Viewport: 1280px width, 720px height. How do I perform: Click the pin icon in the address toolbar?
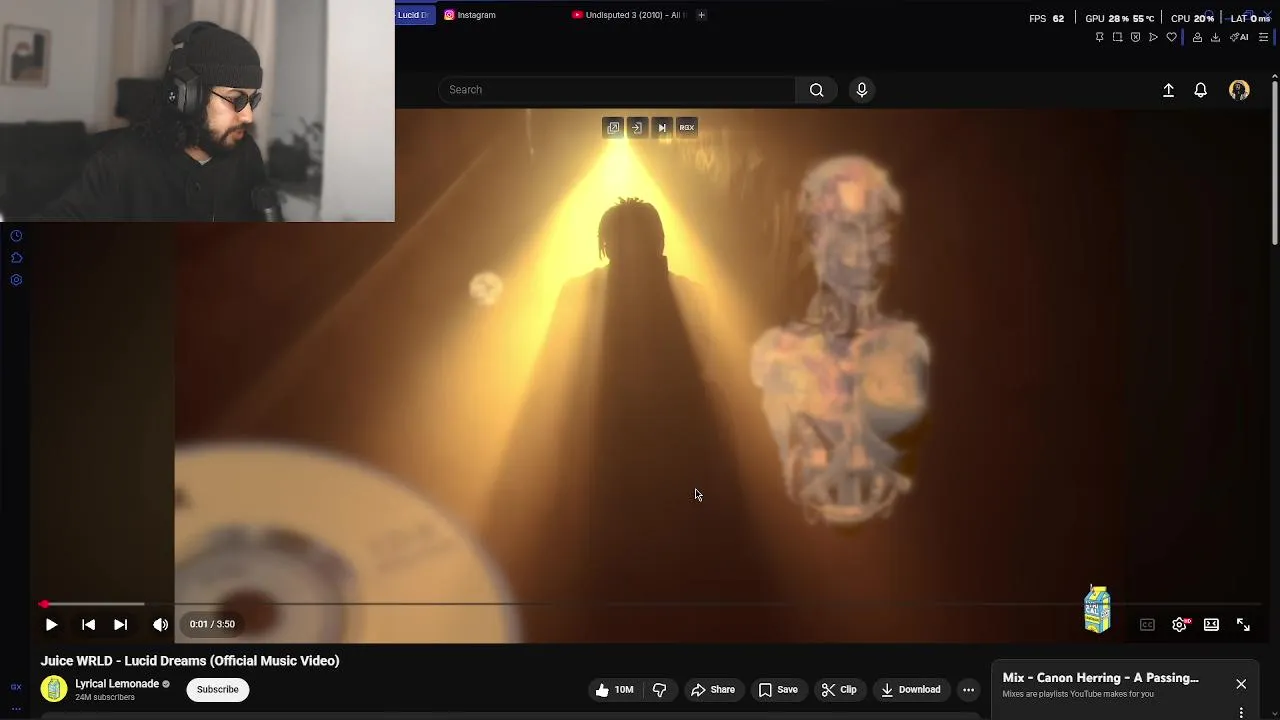pyautogui.click(x=1099, y=37)
